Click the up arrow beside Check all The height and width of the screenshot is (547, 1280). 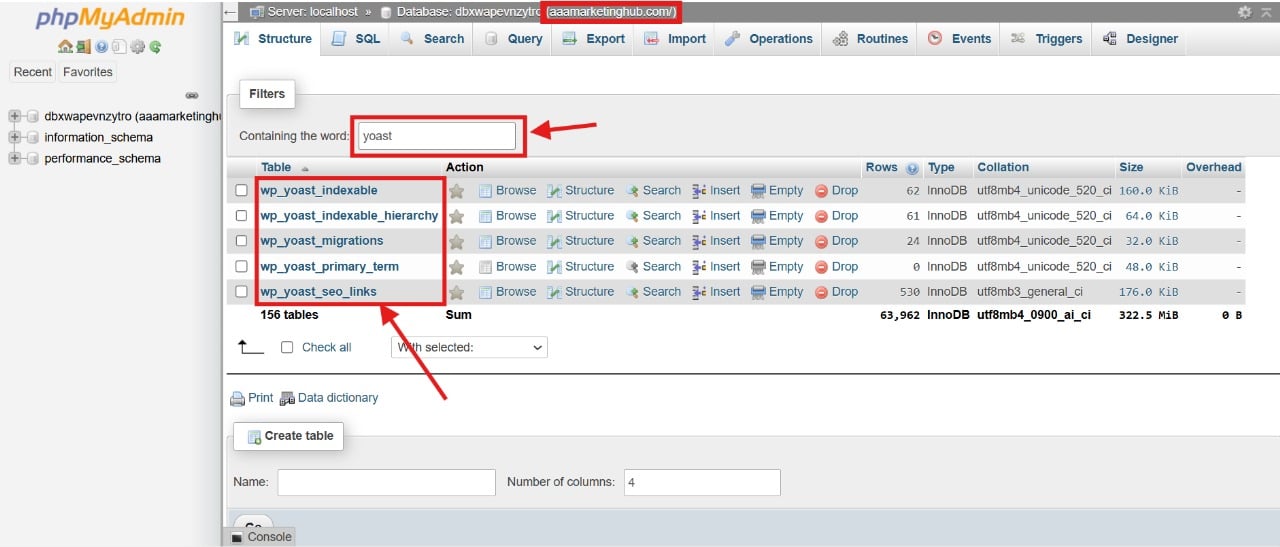(x=250, y=347)
